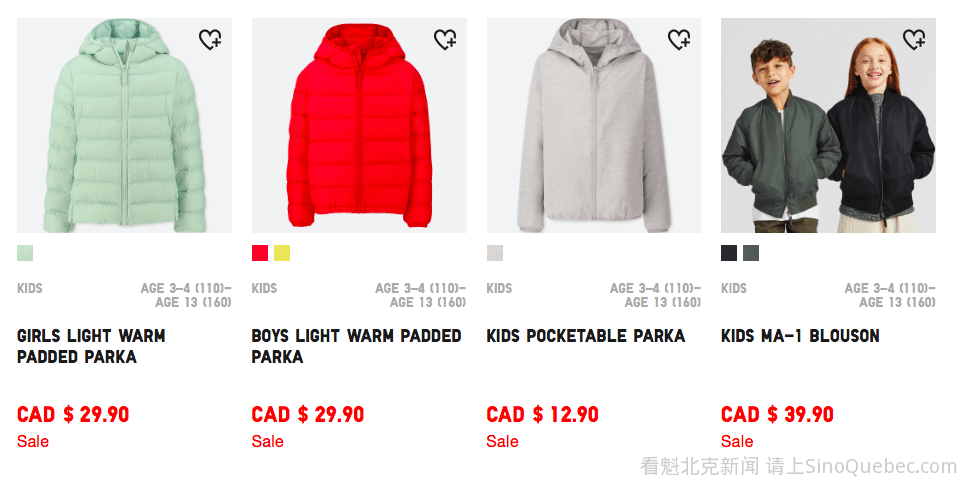
Task: Open the mint green parka product image
Action: pyautogui.click(x=124, y=125)
